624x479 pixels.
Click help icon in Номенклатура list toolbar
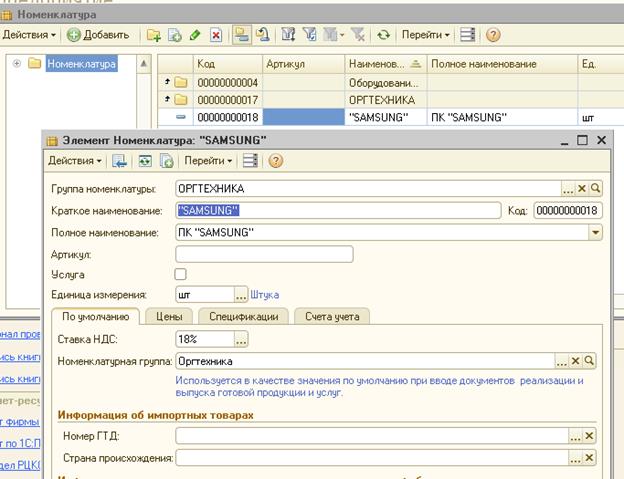(493, 35)
